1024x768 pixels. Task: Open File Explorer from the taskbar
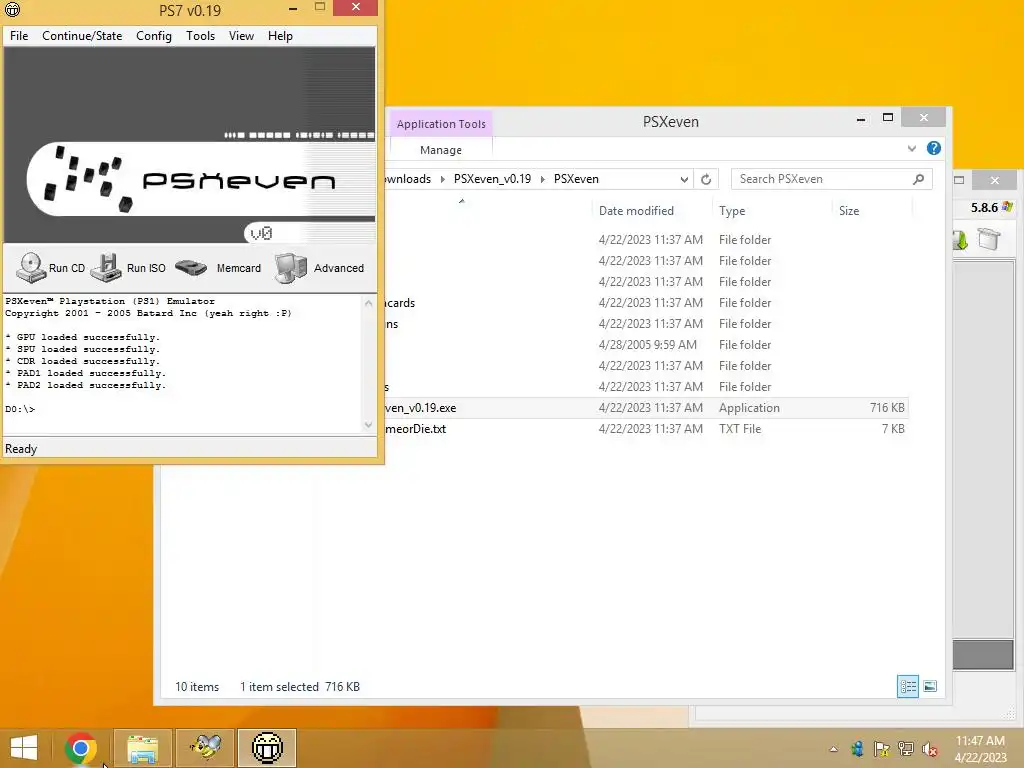point(142,748)
